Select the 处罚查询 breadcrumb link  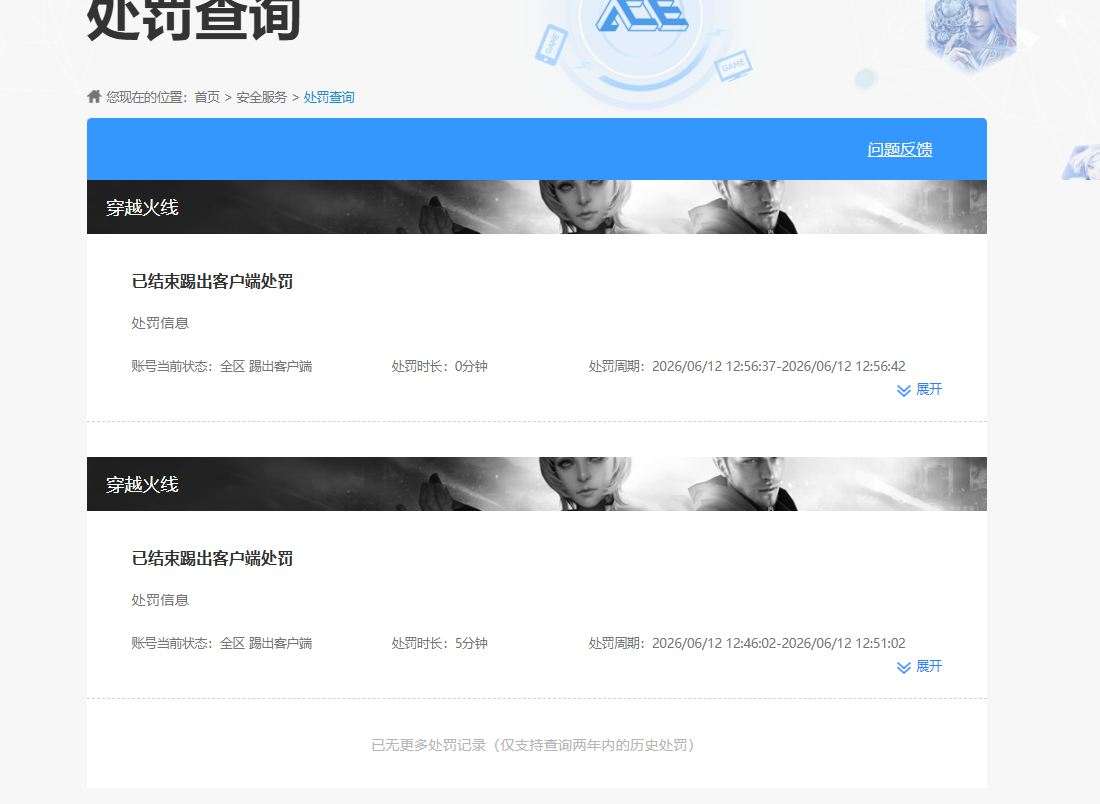[329, 97]
